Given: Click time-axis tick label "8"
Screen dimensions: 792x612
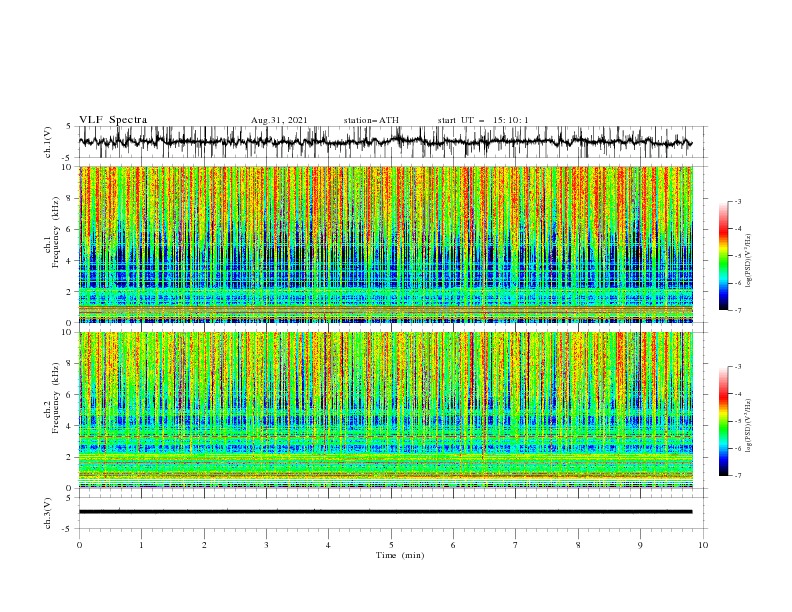Looking at the screenshot, I should click(x=578, y=545).
